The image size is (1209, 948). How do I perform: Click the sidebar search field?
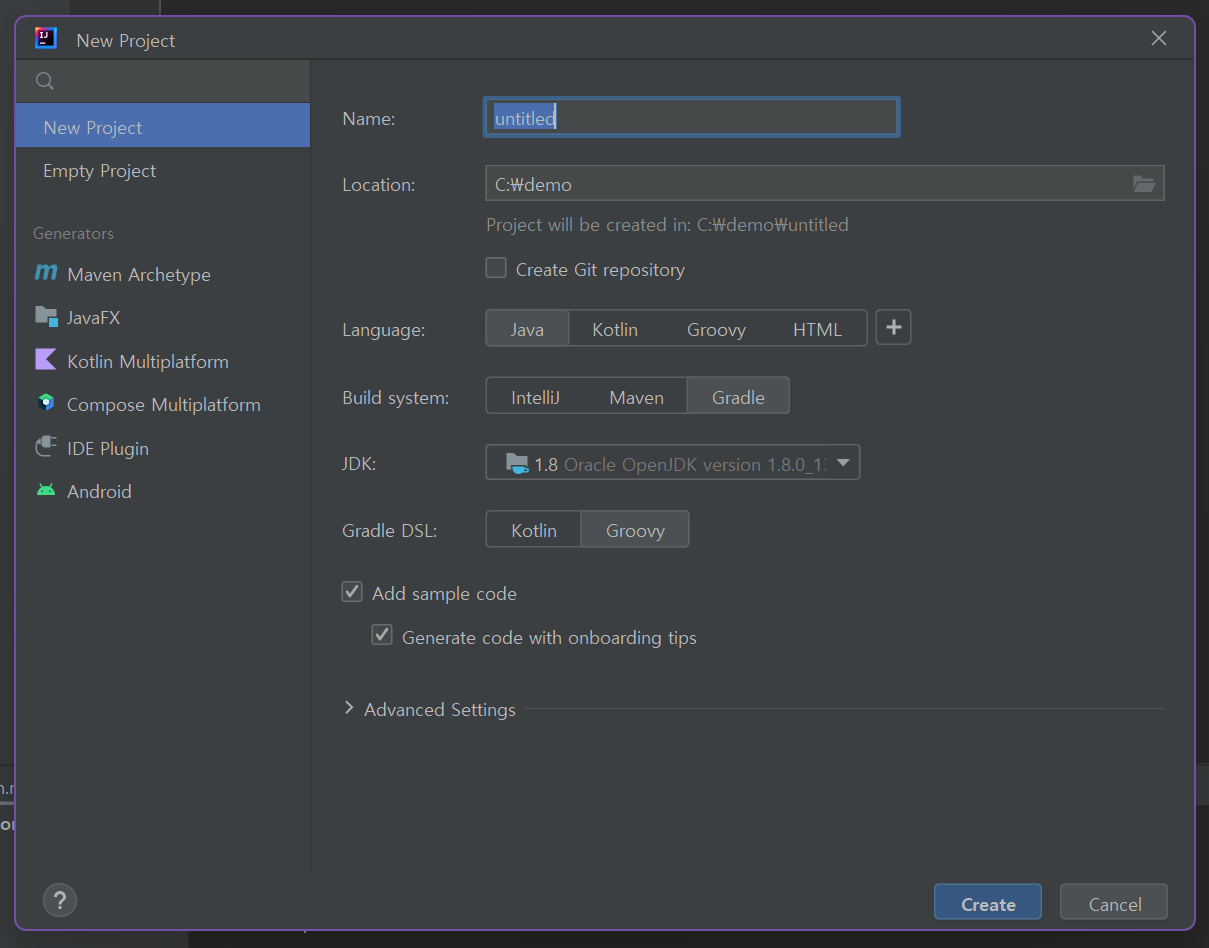point(163,81)
